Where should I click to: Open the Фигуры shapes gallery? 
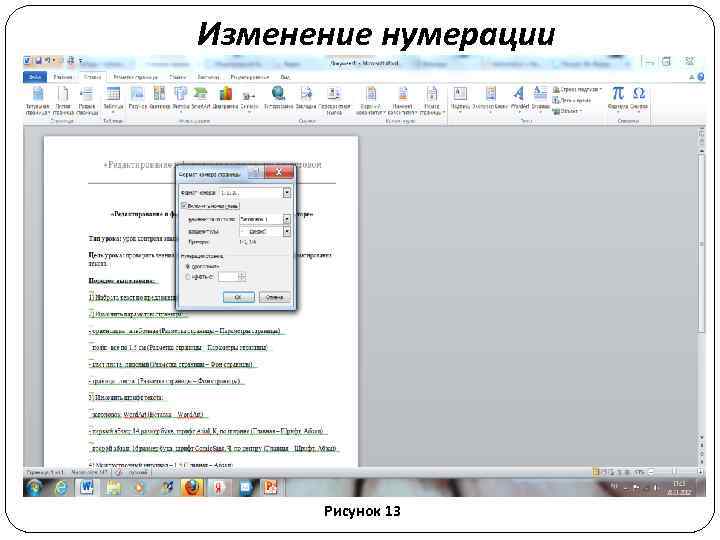click(x=181, y=98)
